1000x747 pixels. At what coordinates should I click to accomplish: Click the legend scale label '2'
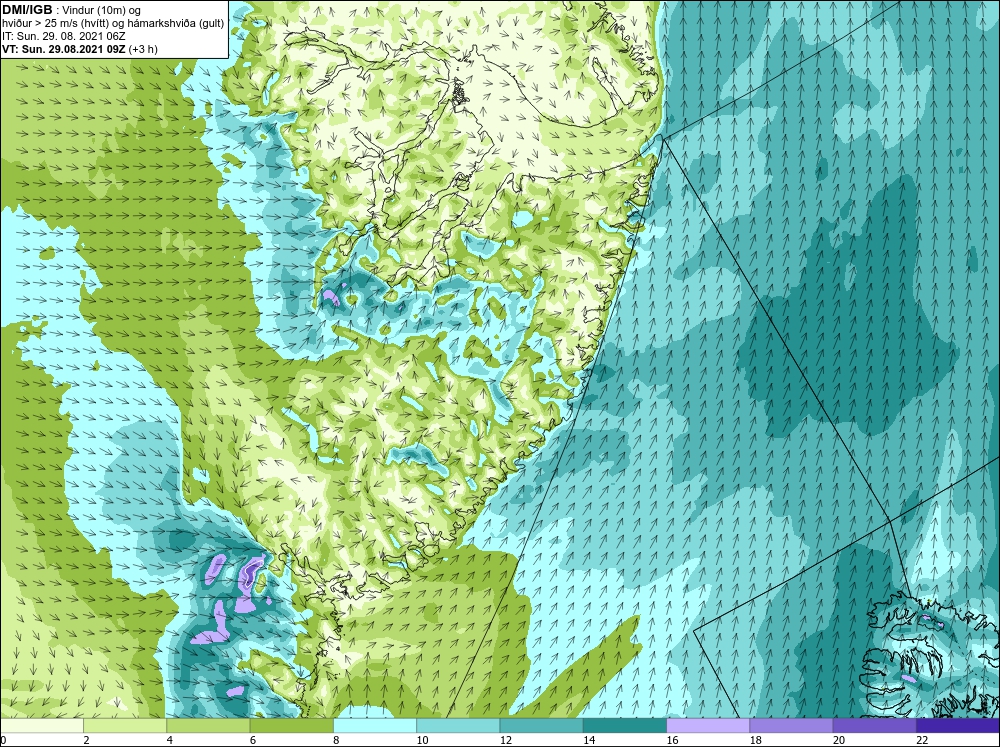[x=86, y=740]
